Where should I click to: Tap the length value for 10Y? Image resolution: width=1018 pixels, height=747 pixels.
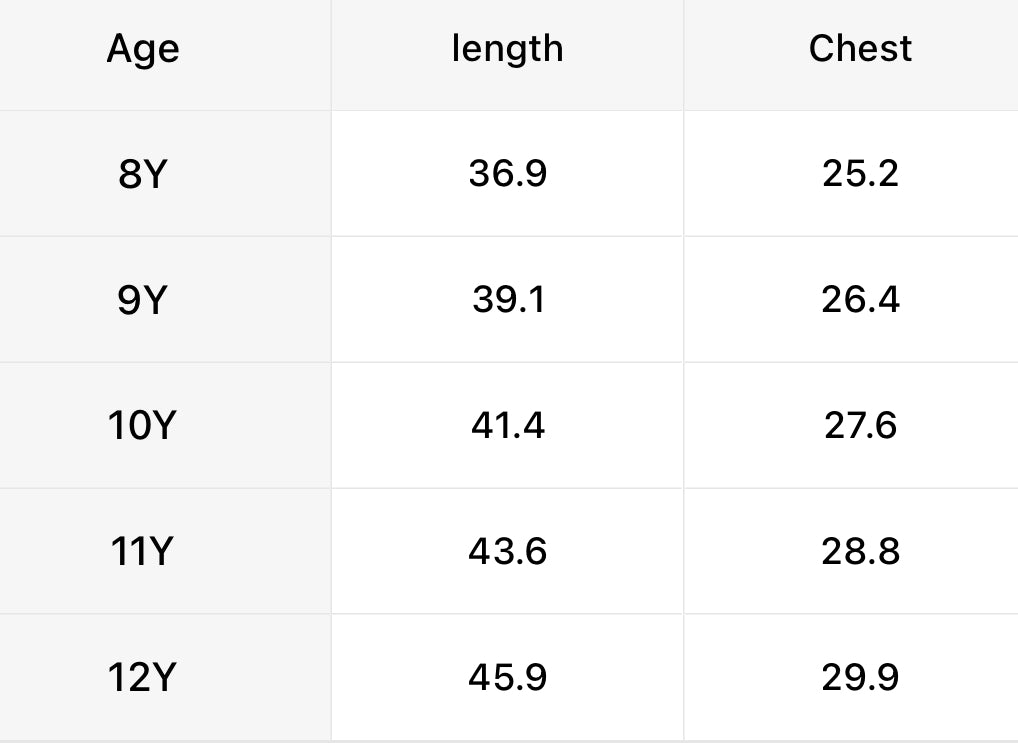pos(508,426)
